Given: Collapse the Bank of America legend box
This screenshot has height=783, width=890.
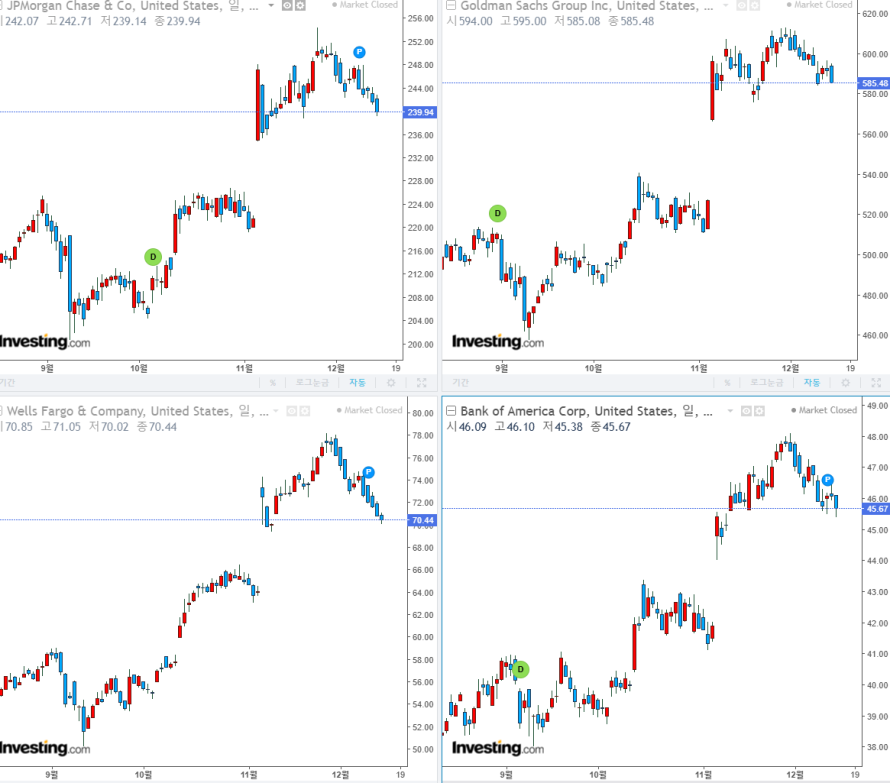Looking at the screenshot, I should tap(450, 410).
